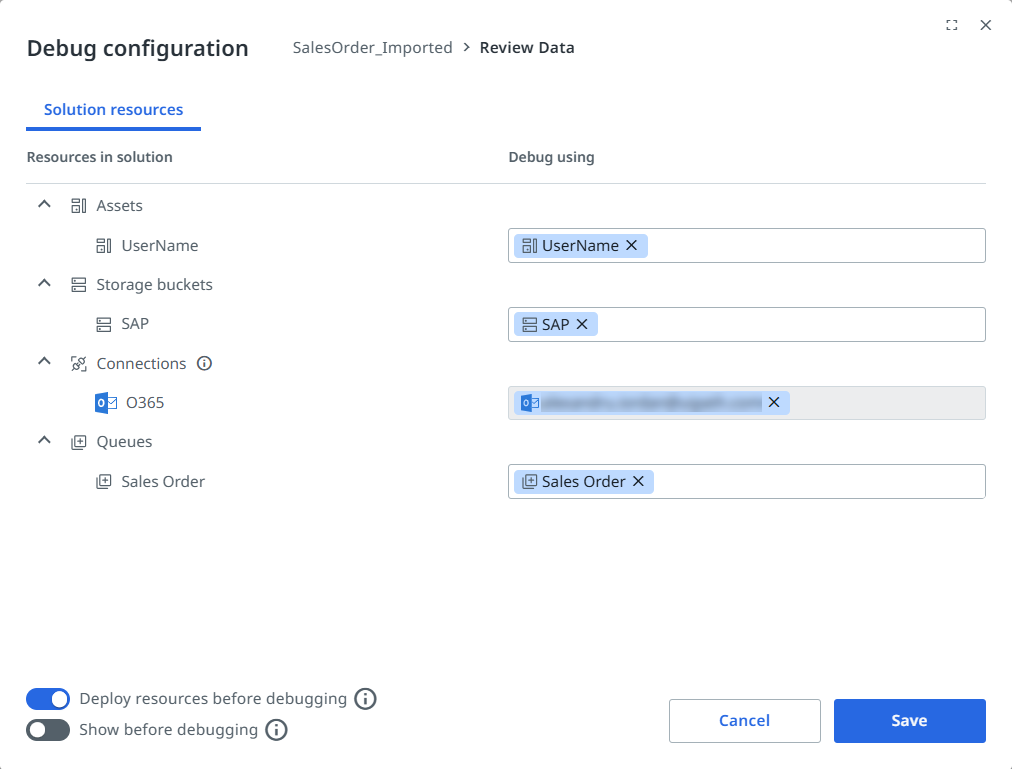Collapse the Storage buckets section
Viewport: 1012px width, 769px height.
44,284
